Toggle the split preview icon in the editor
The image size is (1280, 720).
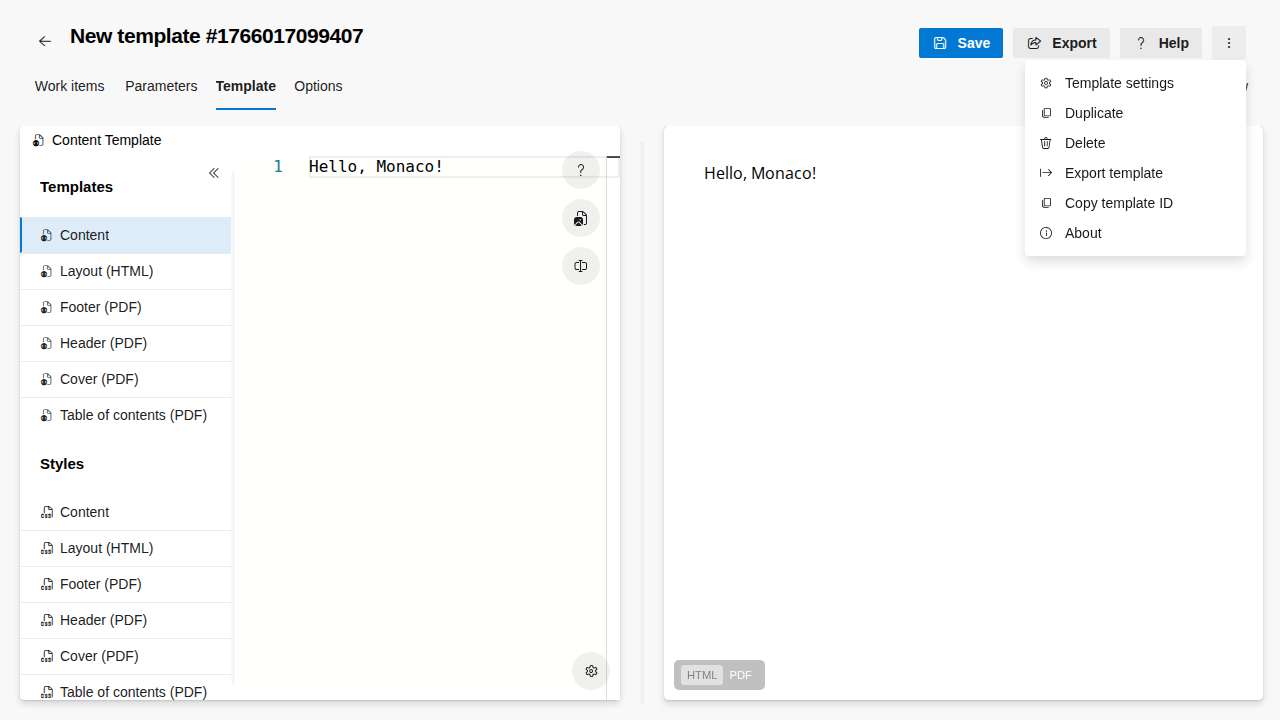tap(580, 266)
